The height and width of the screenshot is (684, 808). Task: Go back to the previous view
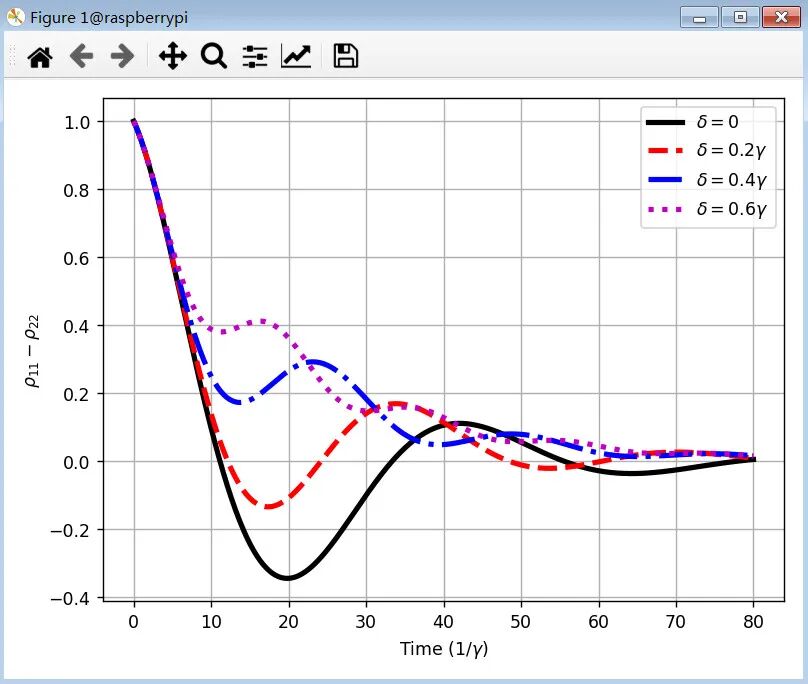point(81,57)
